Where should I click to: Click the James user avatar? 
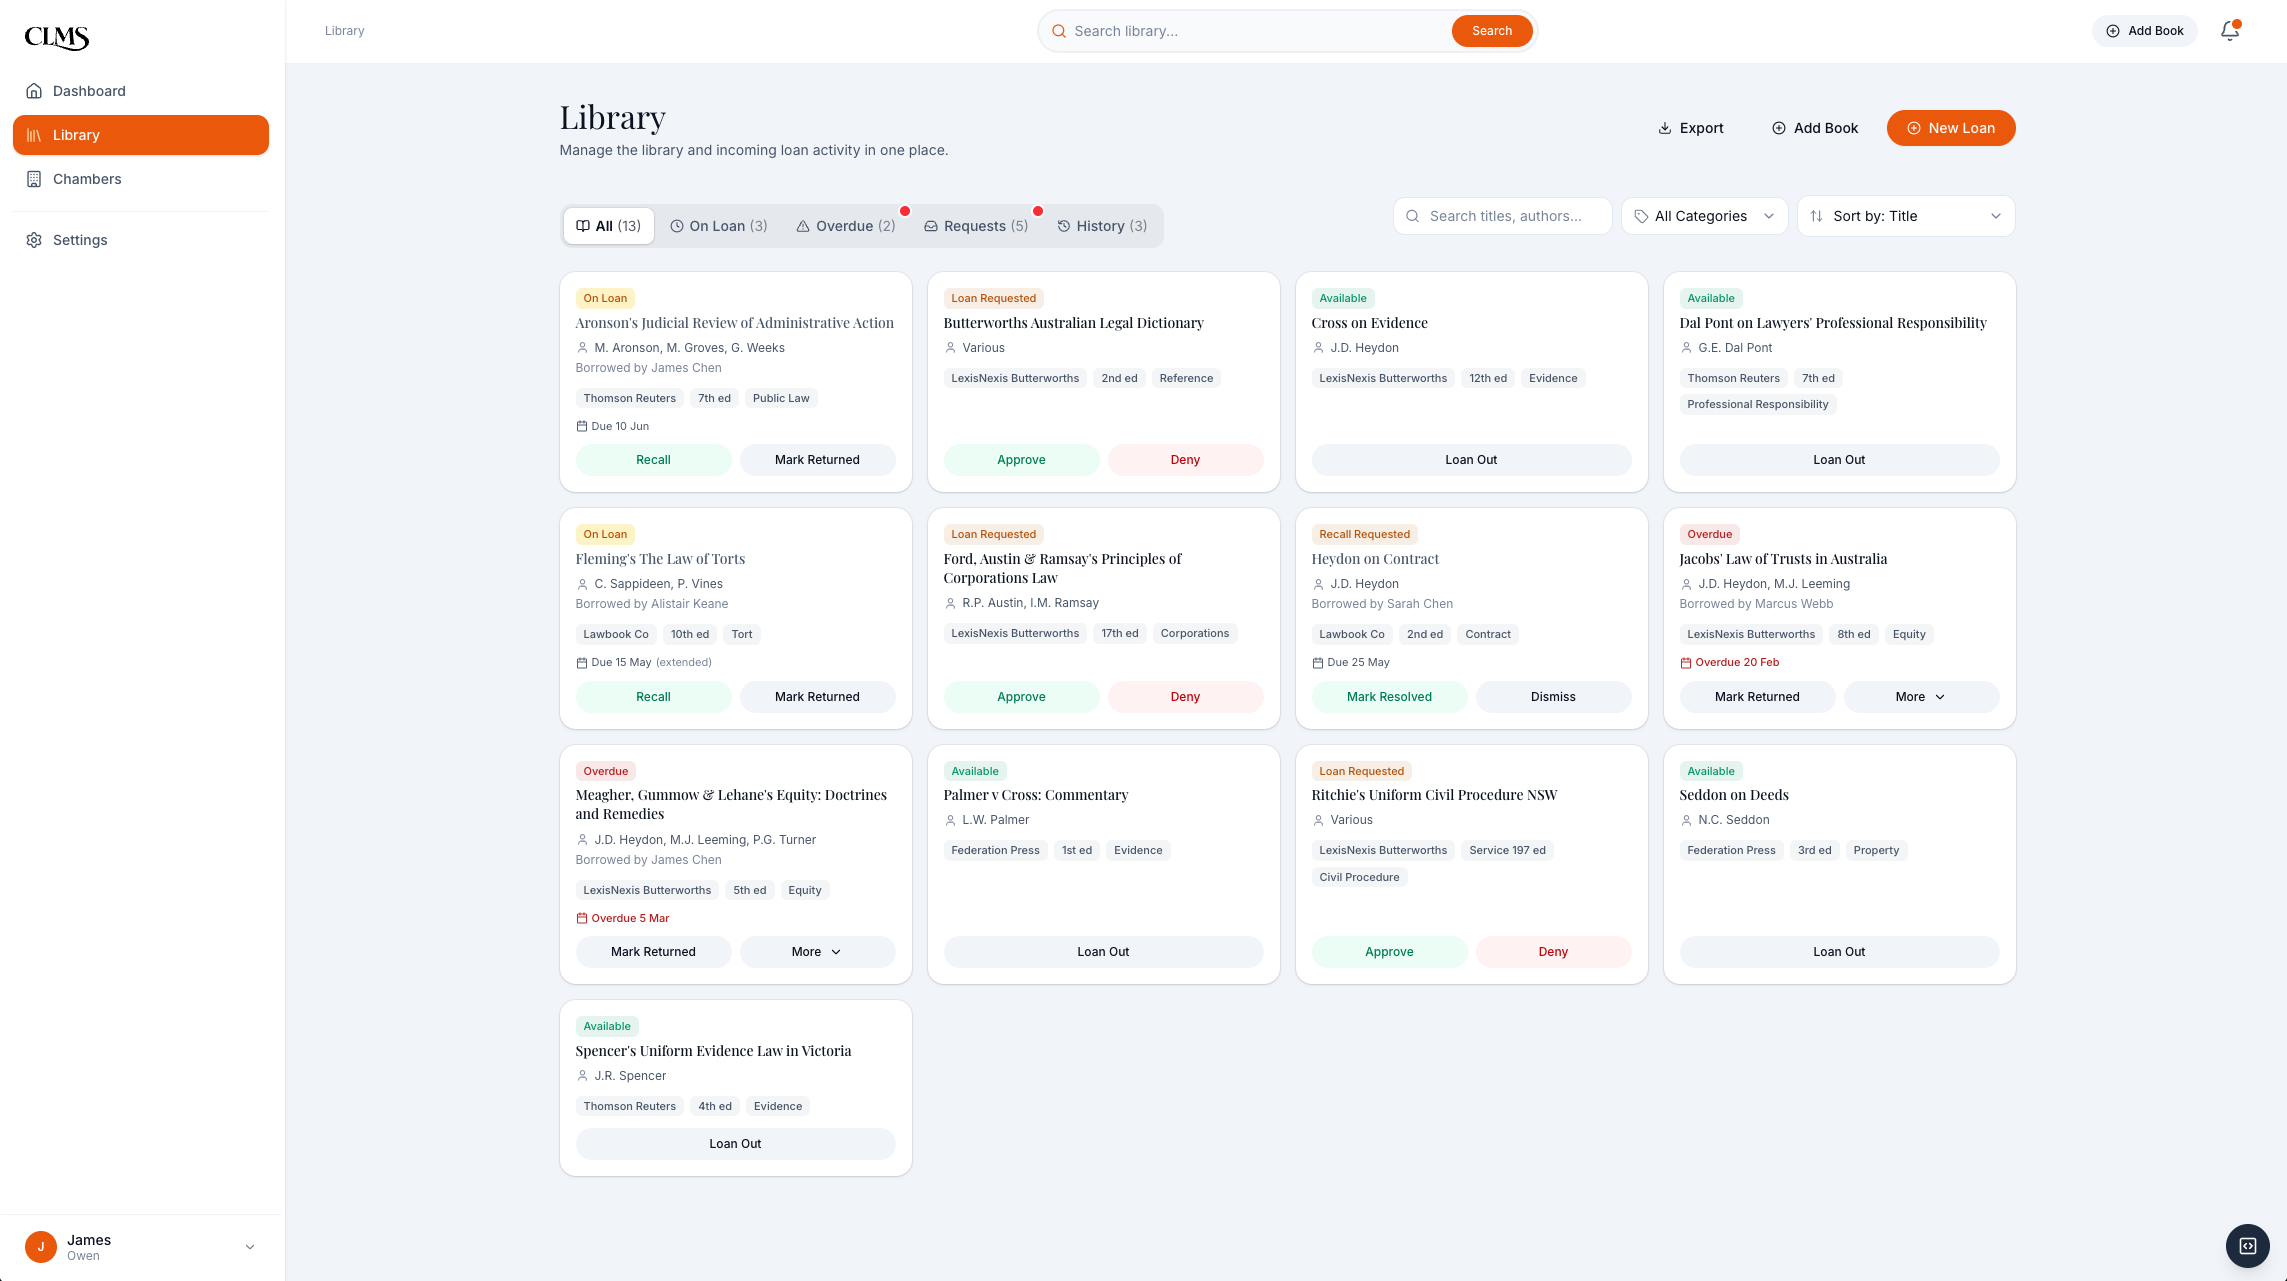pyautogui.click(x=41, y=1247)
